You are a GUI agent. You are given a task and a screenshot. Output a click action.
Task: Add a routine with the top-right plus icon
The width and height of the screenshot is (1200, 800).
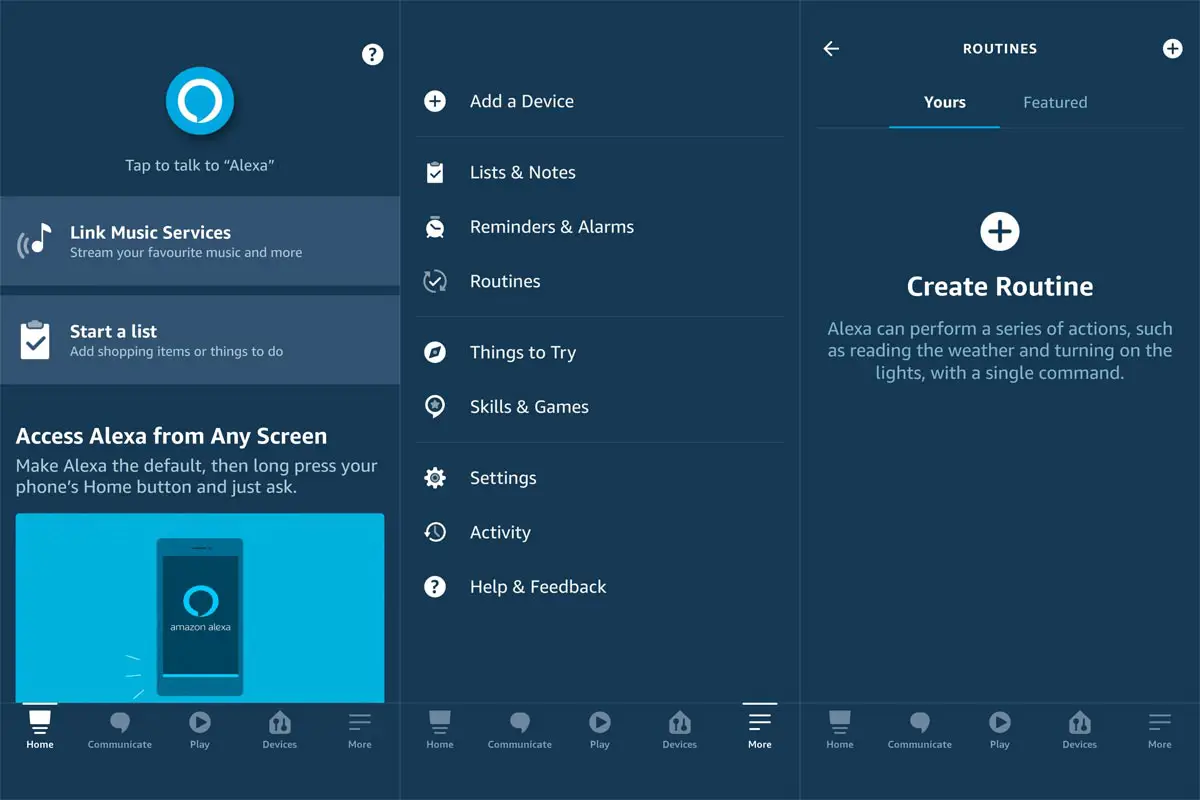pos(1173,48)
